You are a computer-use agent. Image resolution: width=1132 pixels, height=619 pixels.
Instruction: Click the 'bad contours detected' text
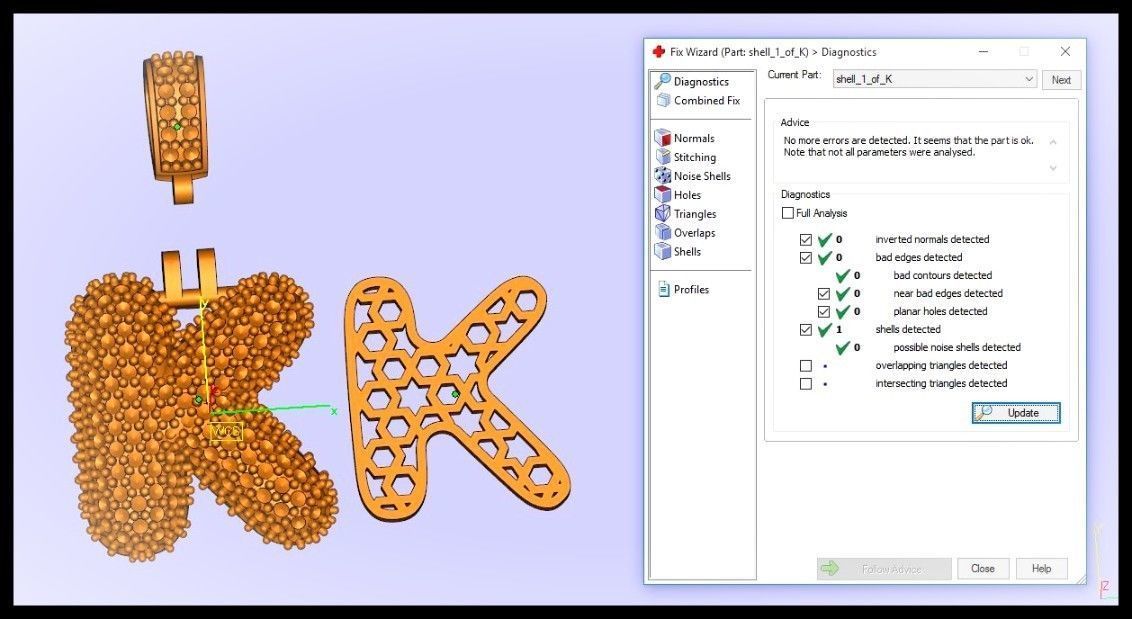(x=942, y=275)
